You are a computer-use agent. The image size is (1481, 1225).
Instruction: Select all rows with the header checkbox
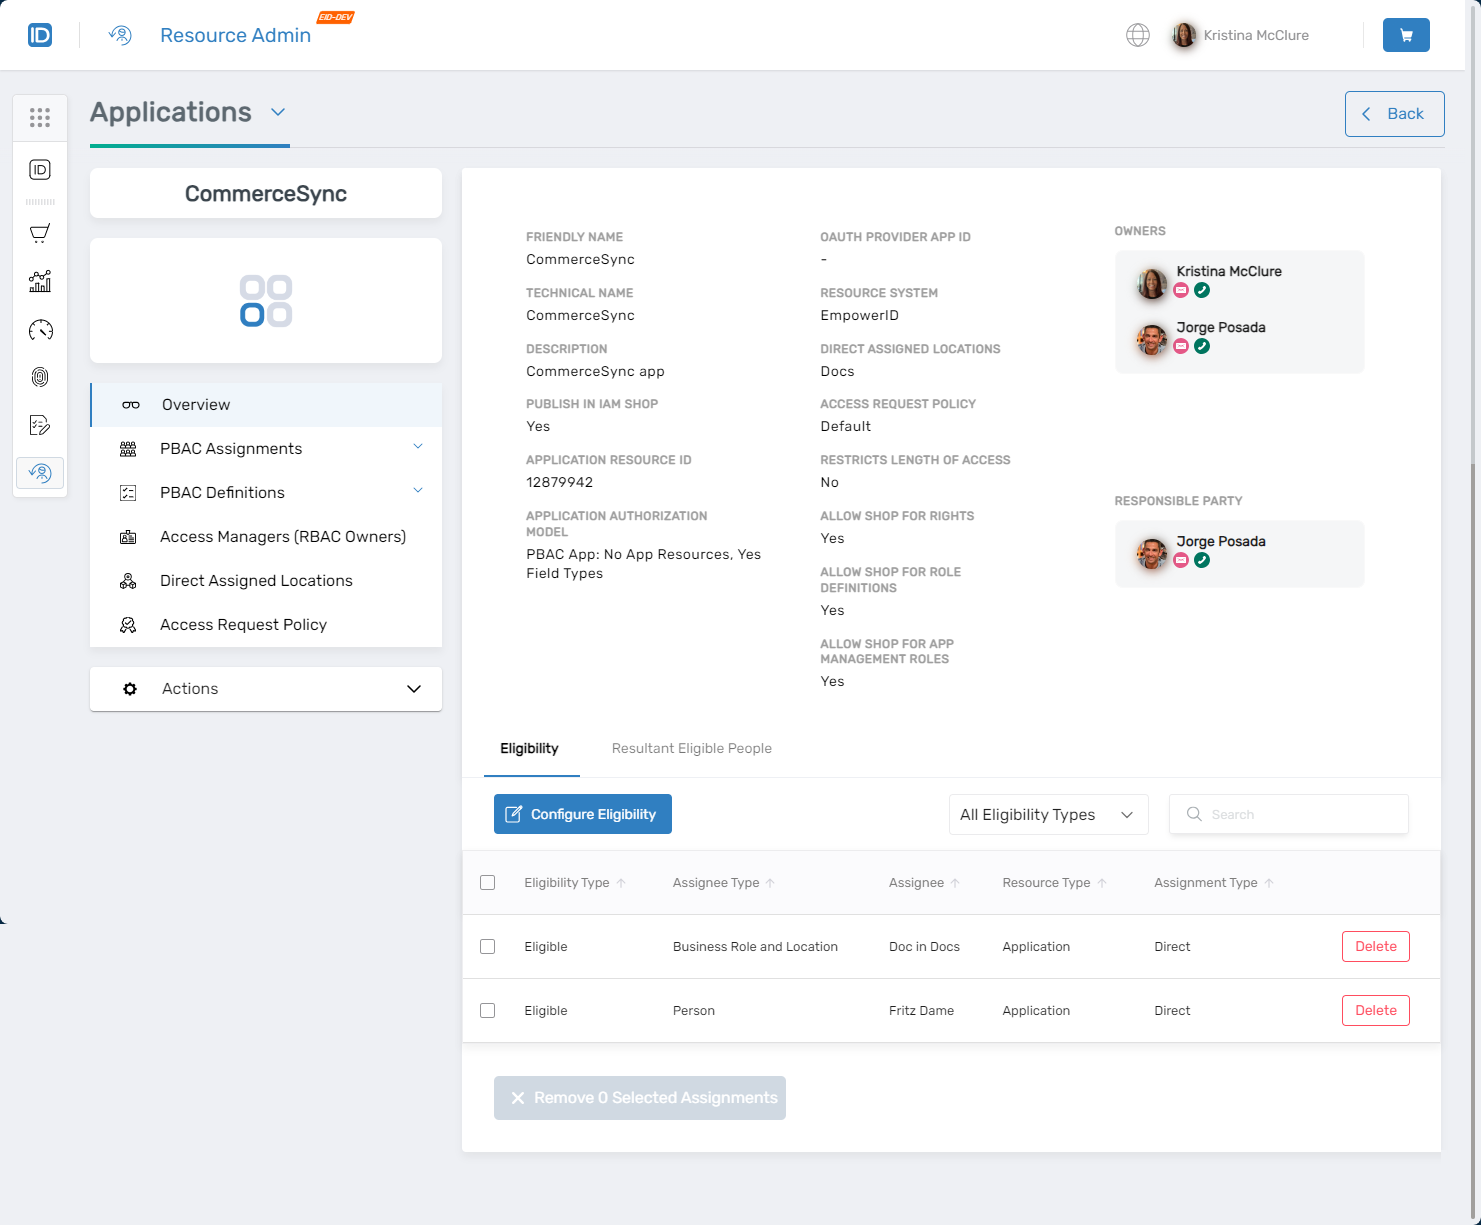pyautogui.click(x=487, y=882)
